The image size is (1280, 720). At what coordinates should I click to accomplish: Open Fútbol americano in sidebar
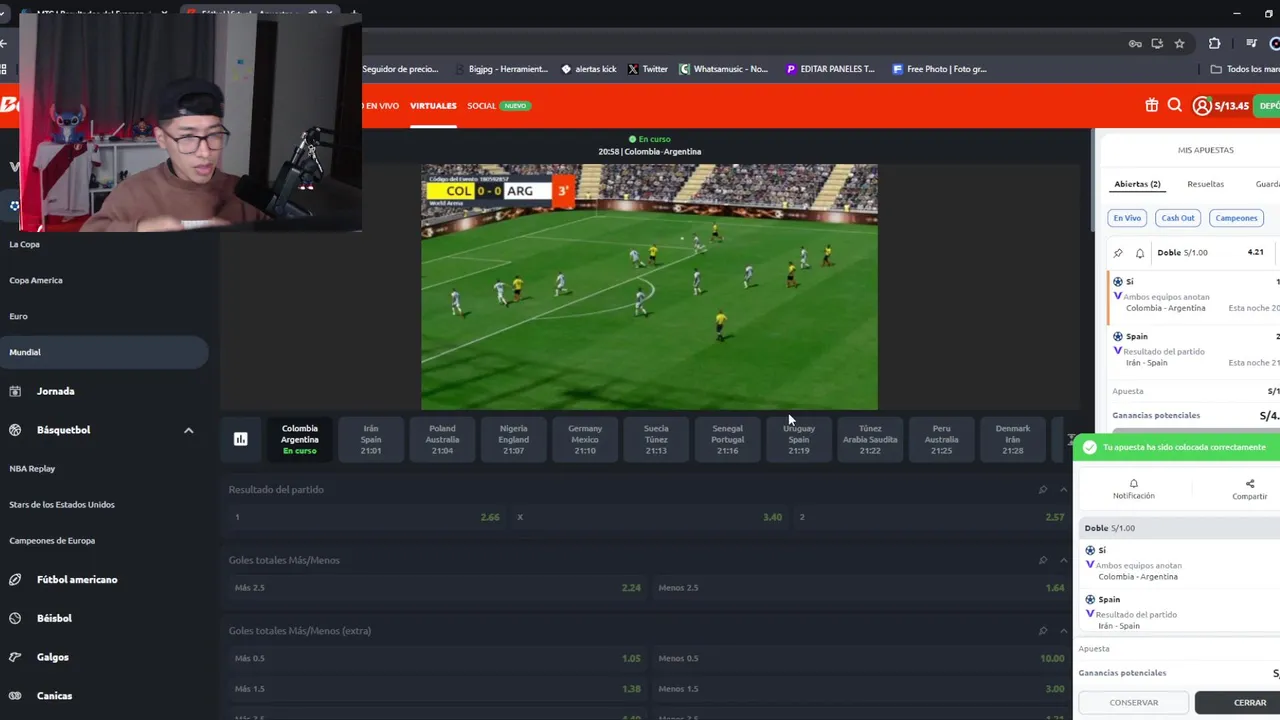[x=77, y=580]
